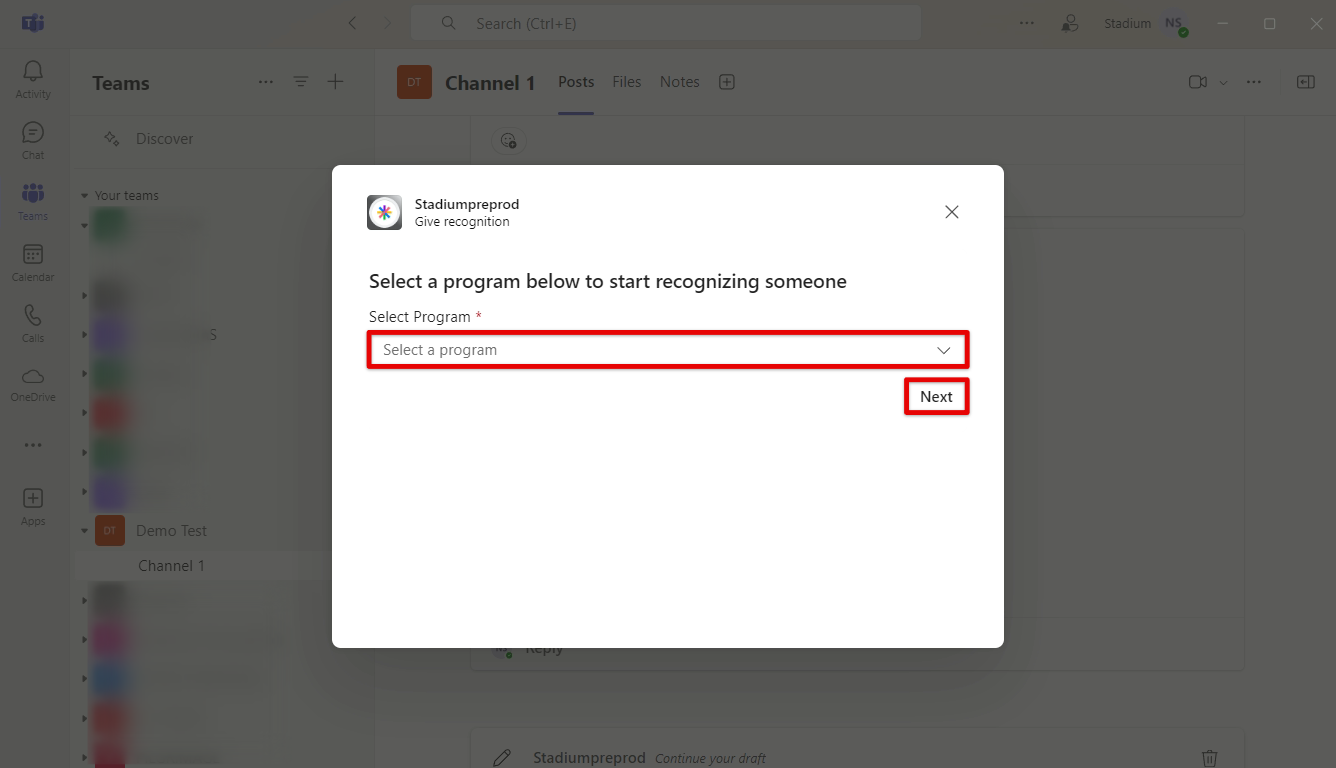Start a meeting with the video camera icon

[1198, 82]
